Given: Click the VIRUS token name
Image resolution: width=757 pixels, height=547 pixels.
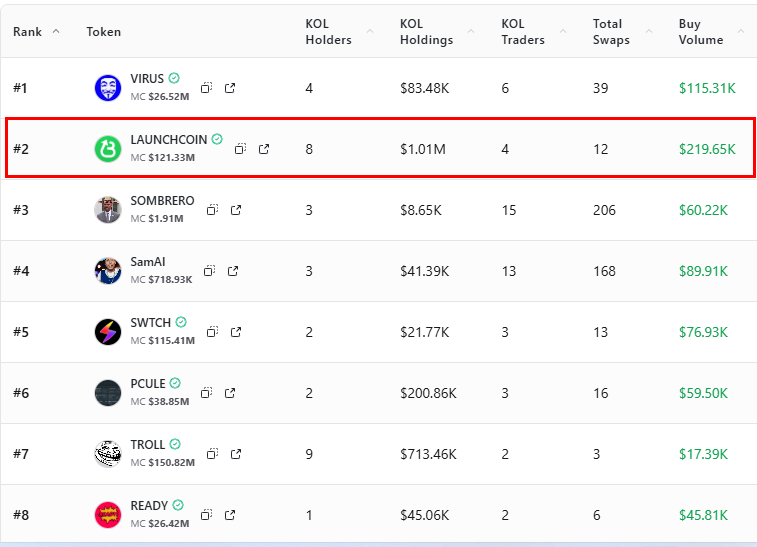Looking at the screenshot, I should coord(147,79).
